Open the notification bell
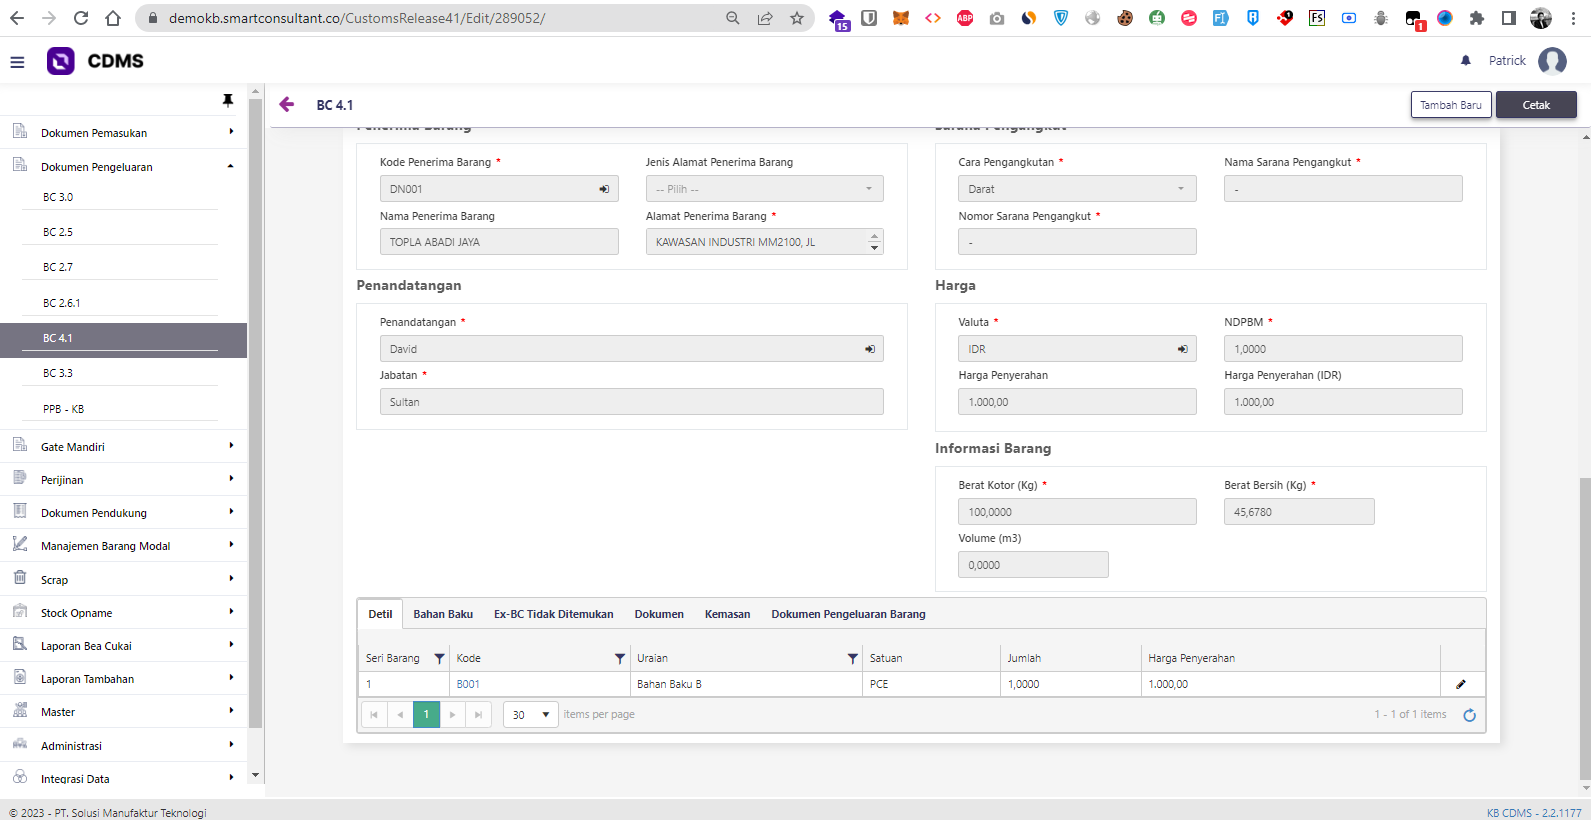Screen dimensions: 1591x820 [1466, 61]
